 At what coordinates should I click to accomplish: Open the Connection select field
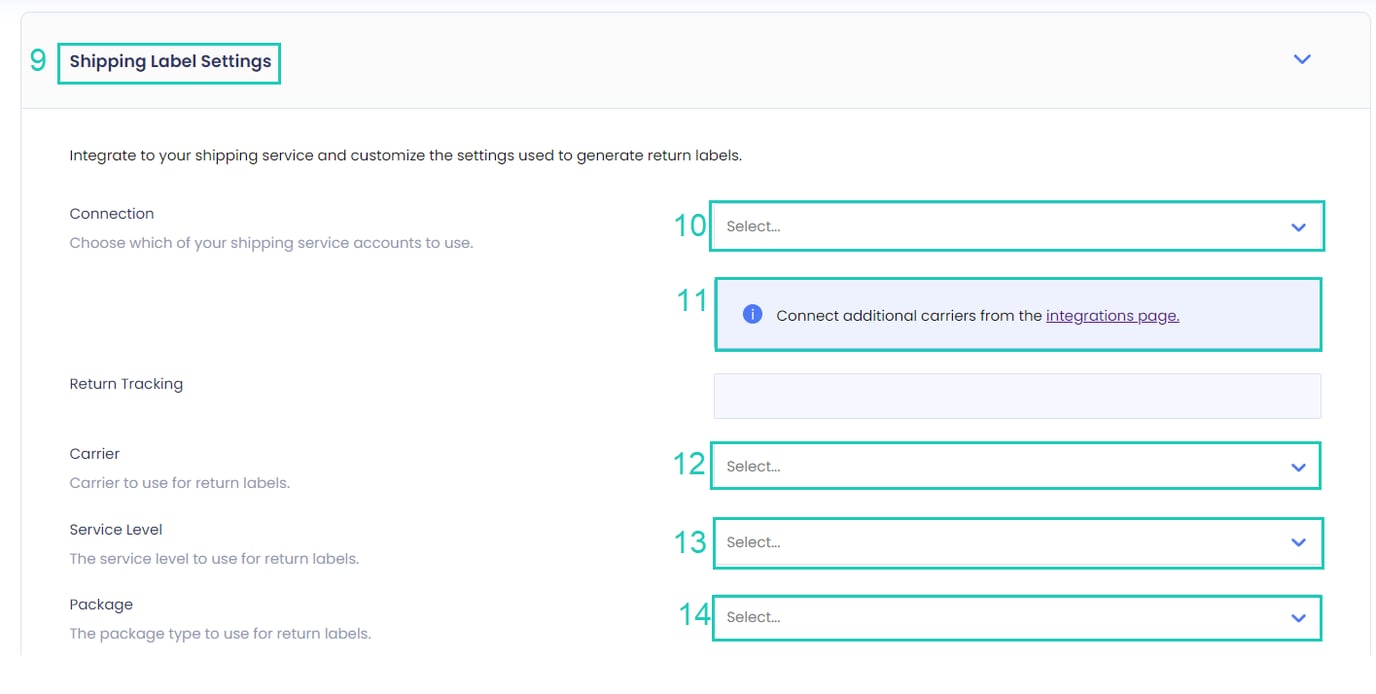(1000, 227)
